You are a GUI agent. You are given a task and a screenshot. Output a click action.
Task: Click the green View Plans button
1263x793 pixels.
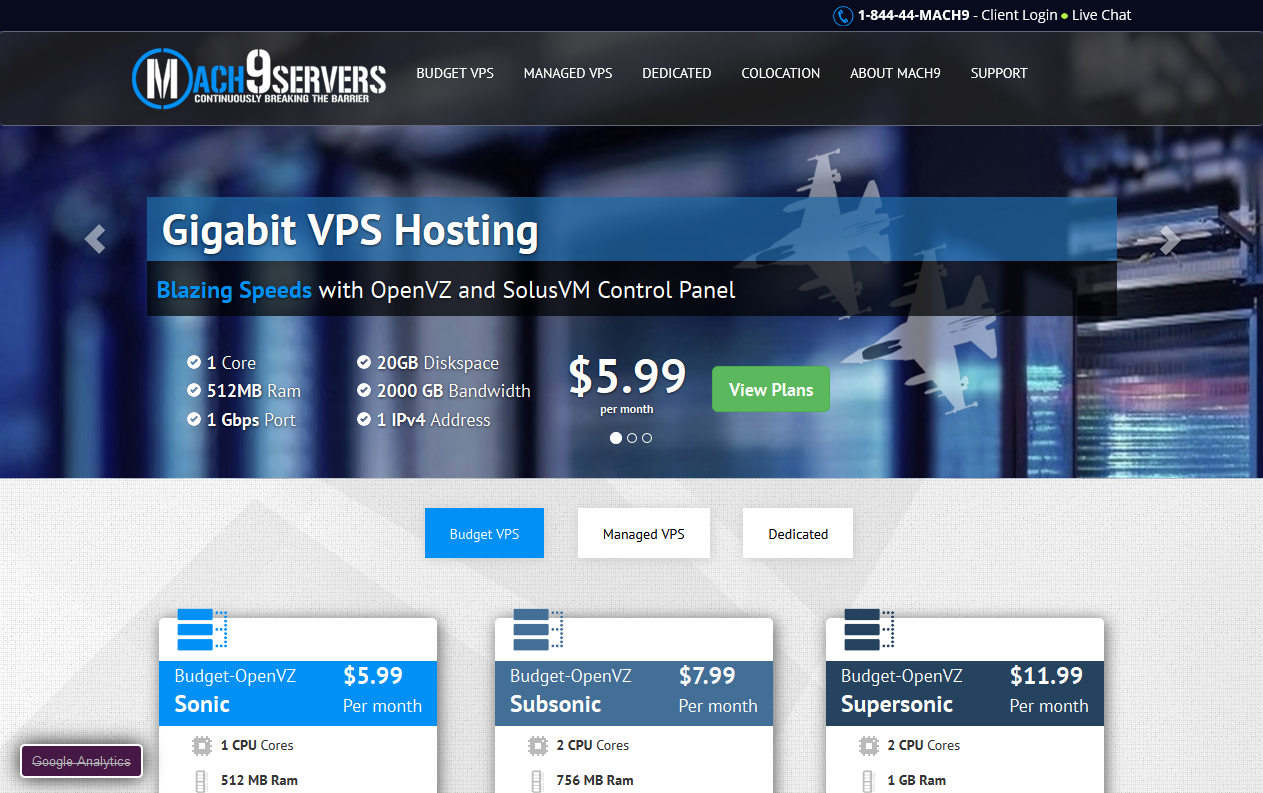pos(771,389)
